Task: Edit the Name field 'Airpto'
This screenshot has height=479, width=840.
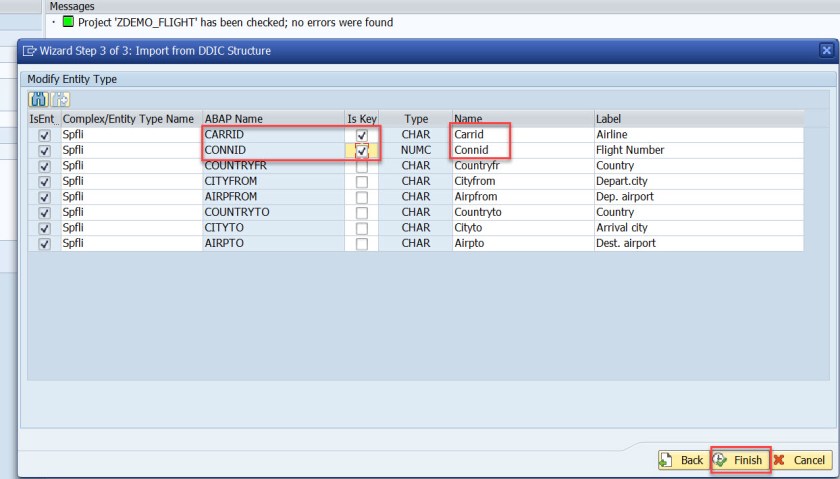Action: click(x=523, y=243)
